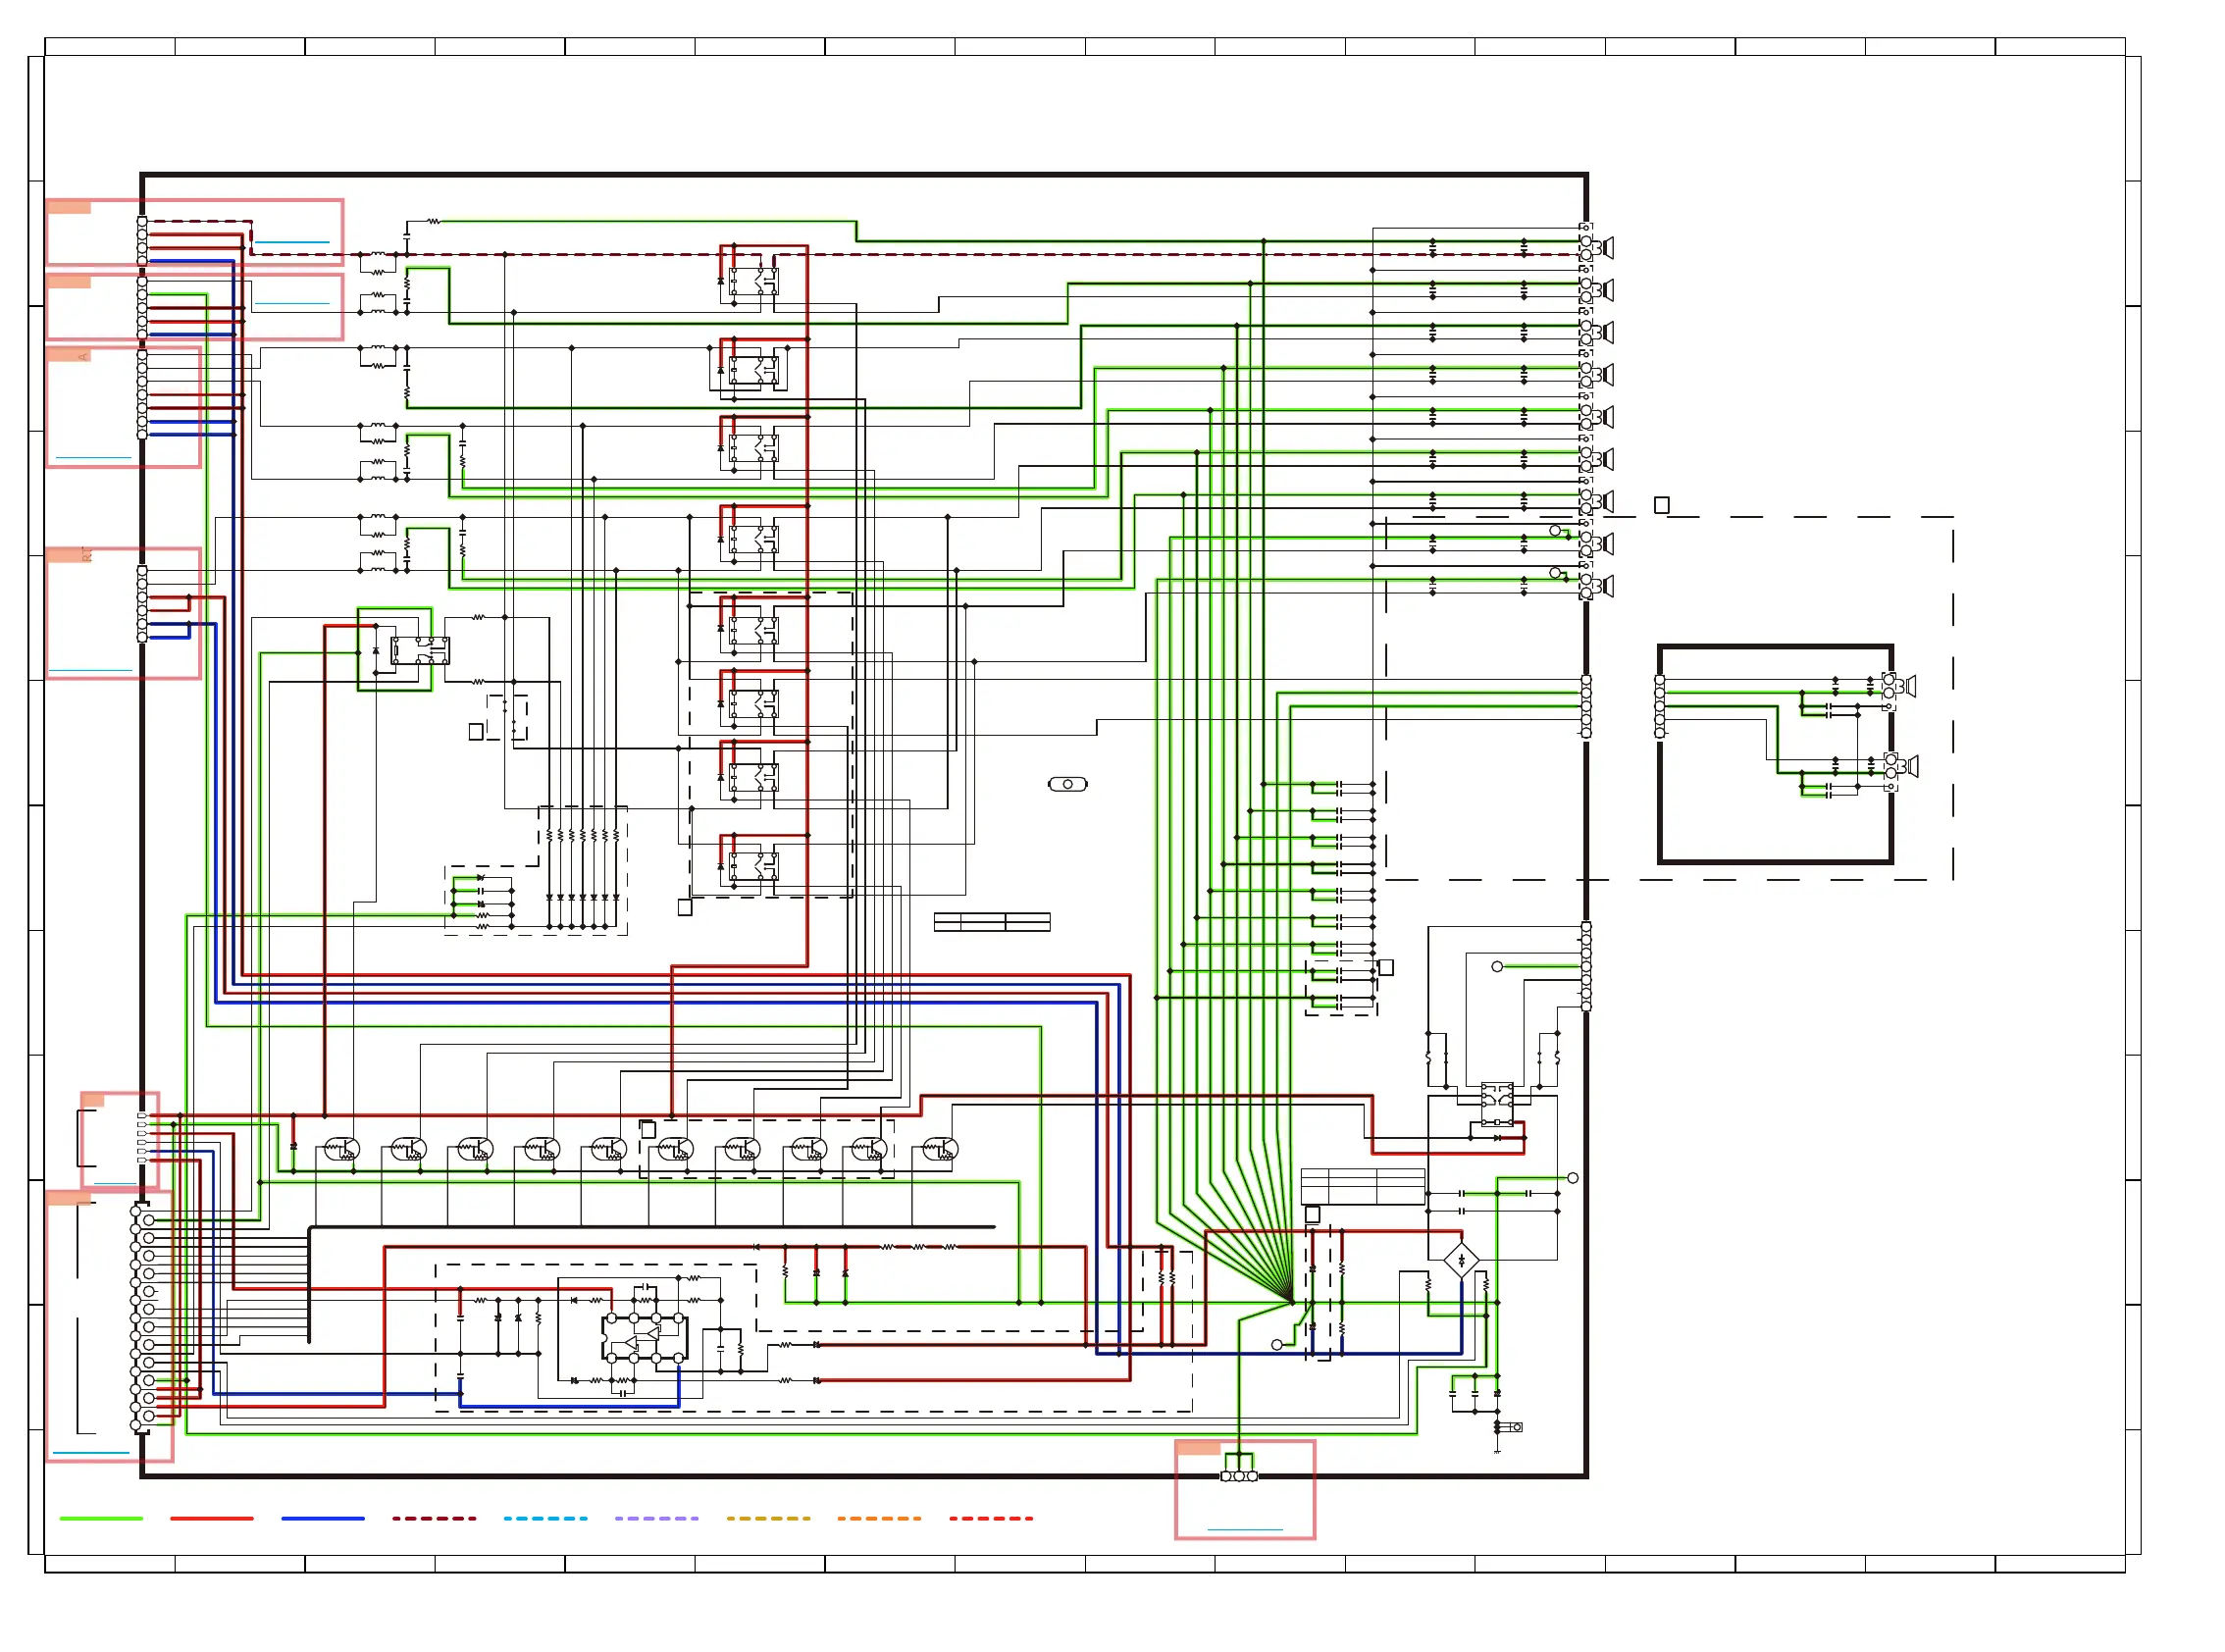Select the relay inside the green outlined box
2225x1652 pixels.
[x=419, y=651]
